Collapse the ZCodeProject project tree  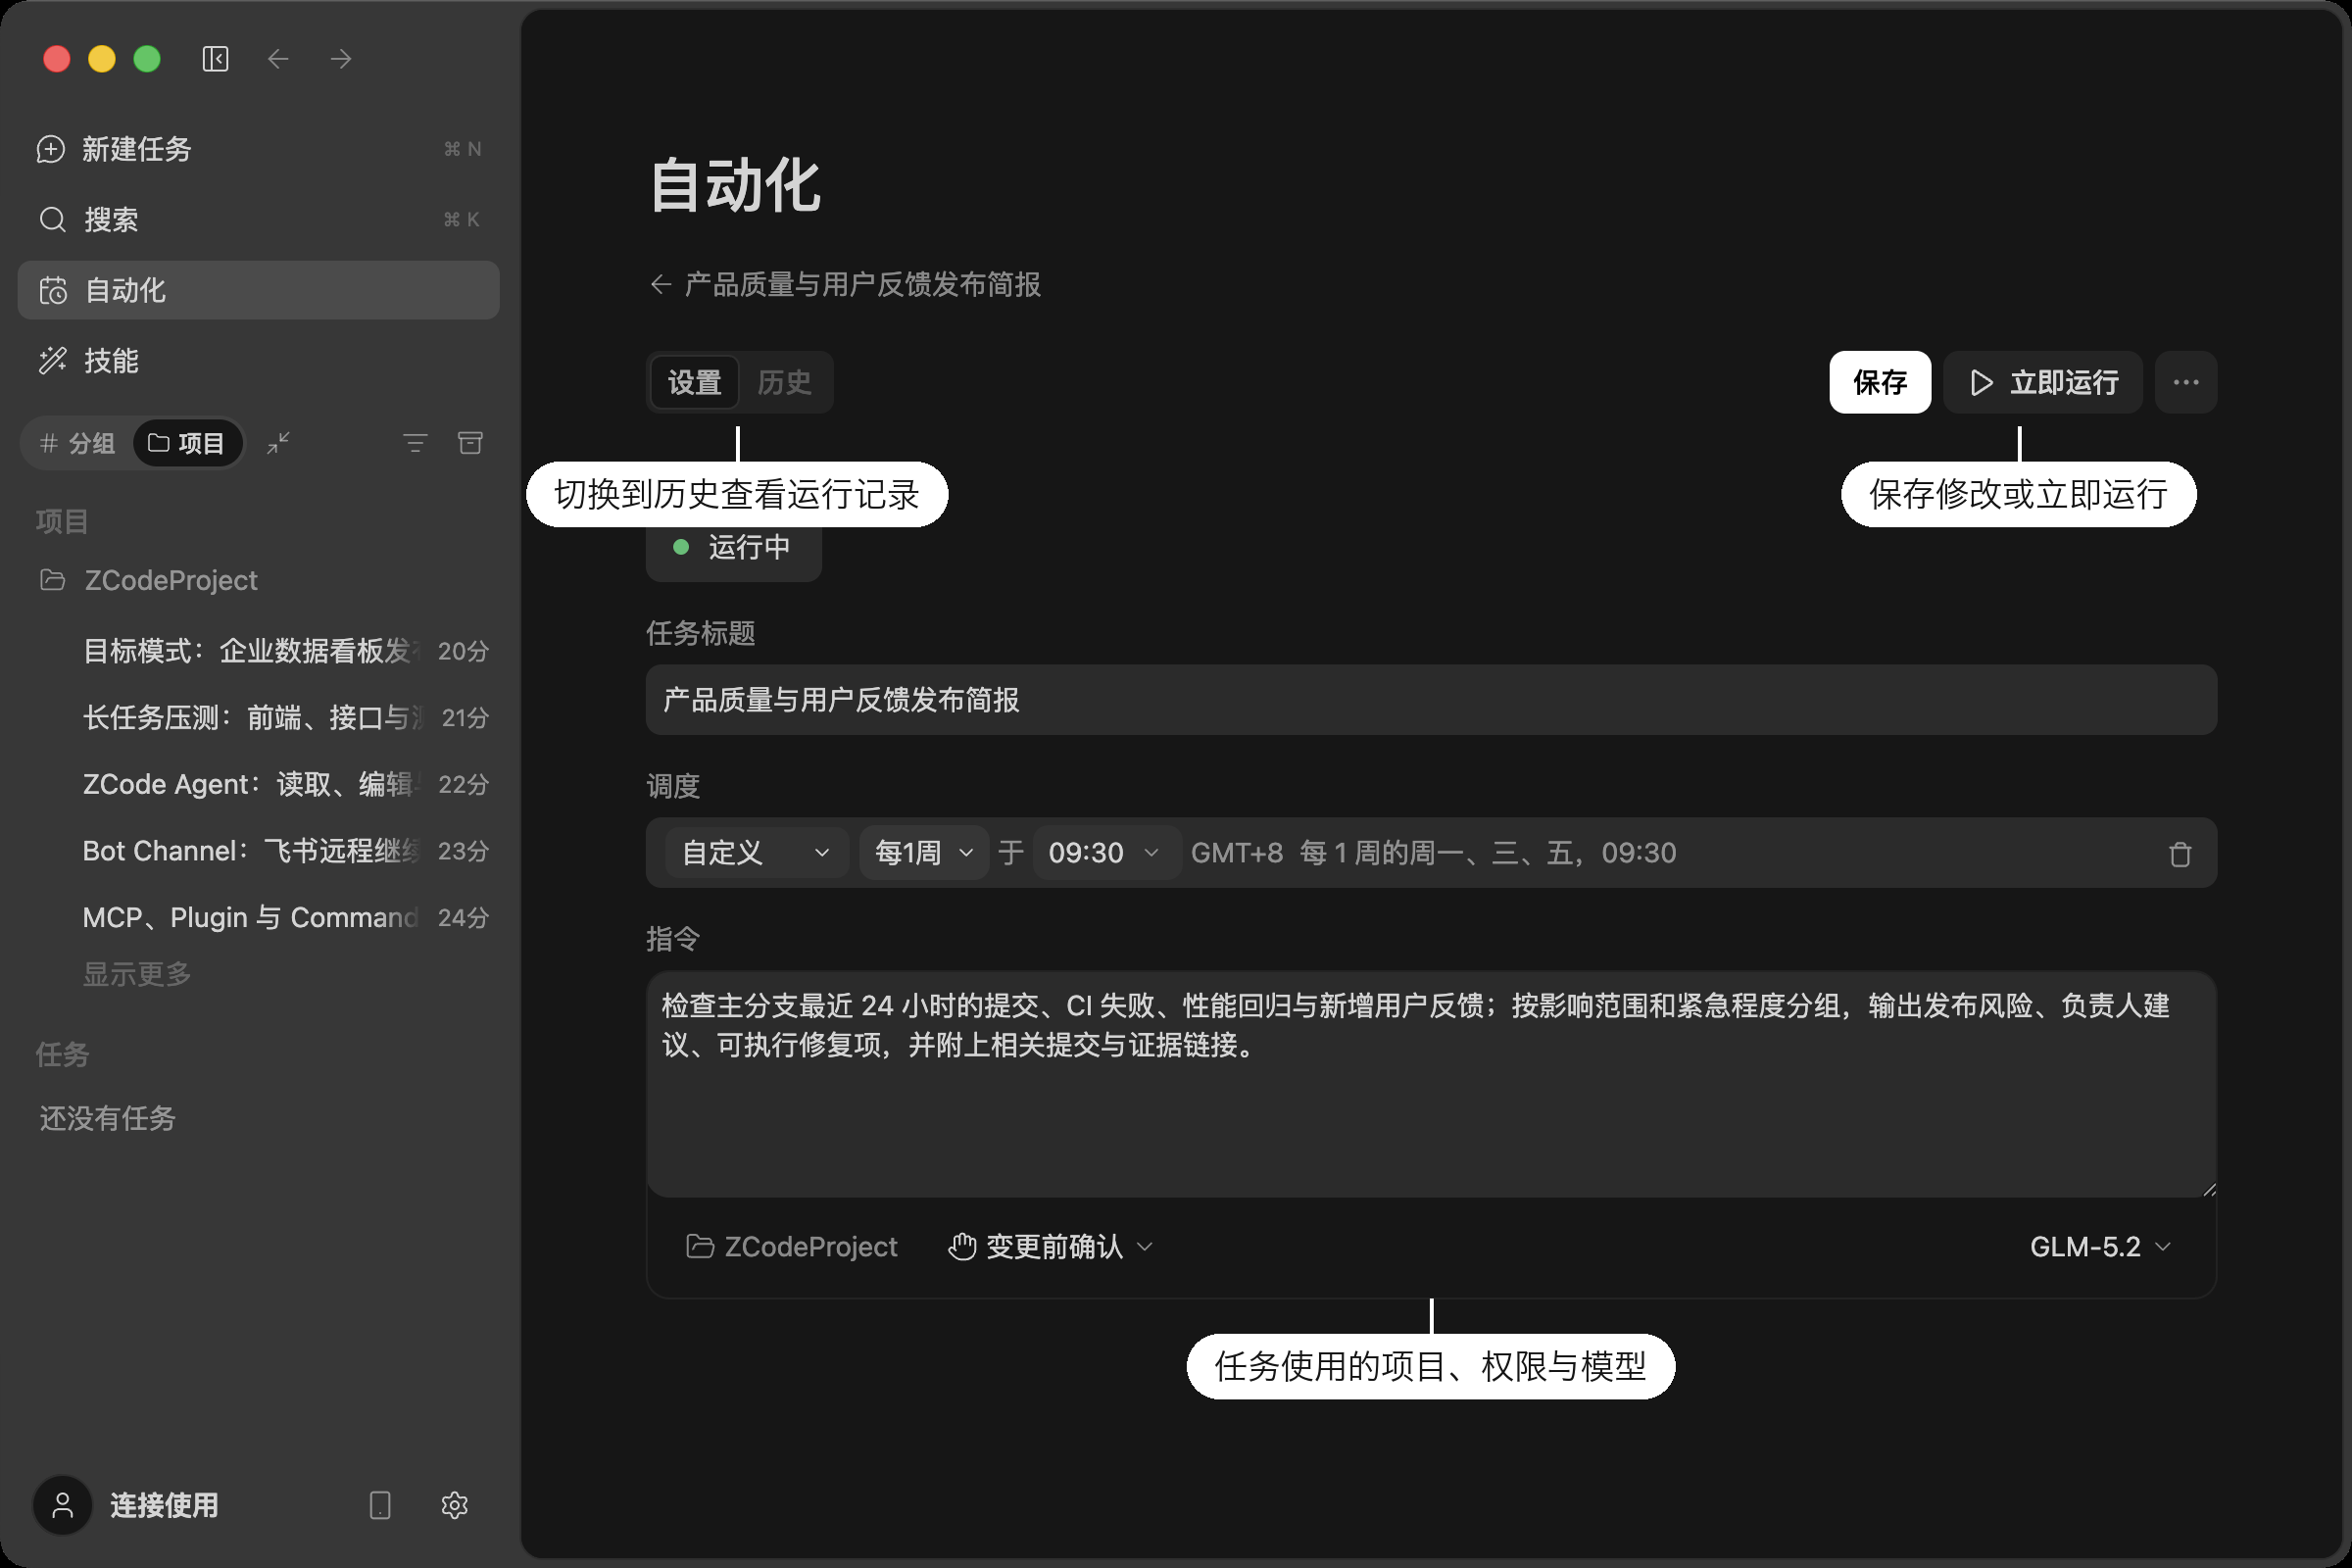click(x=170, y=580)
